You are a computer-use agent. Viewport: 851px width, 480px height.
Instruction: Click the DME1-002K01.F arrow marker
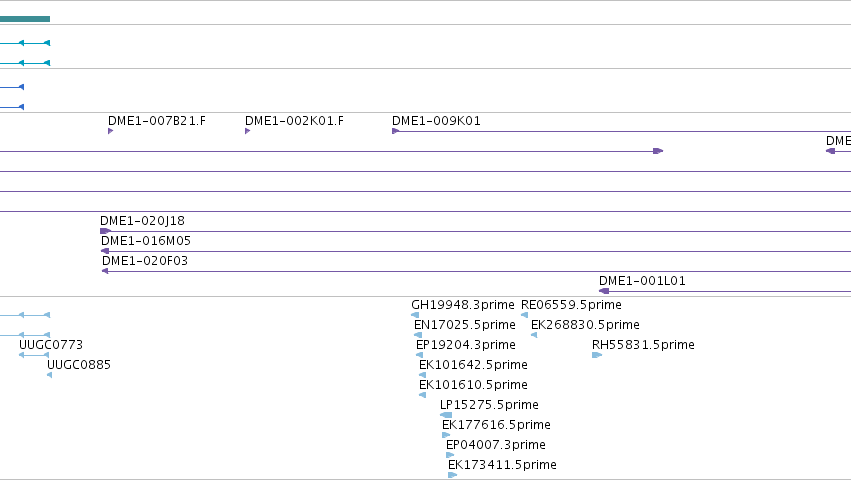click(247, 131)
